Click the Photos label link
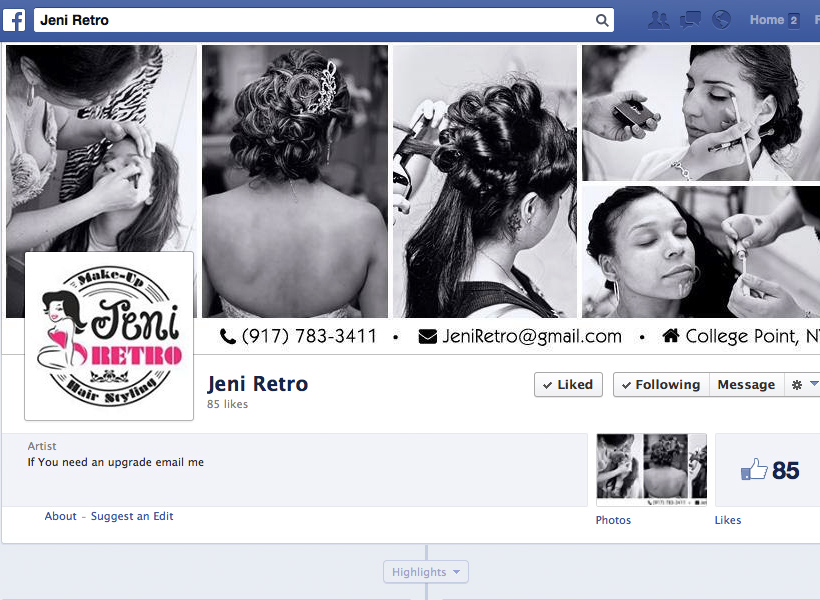Screen dimensions: 820x600 tap(613, 520)
